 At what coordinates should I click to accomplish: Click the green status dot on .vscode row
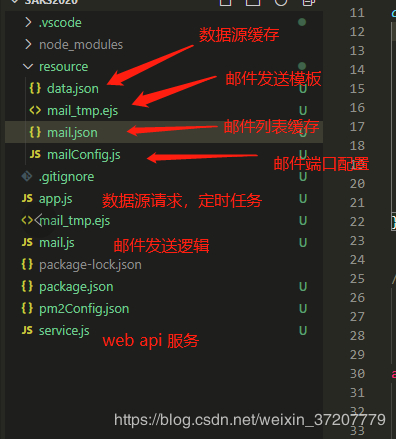(x=302, y=22)
